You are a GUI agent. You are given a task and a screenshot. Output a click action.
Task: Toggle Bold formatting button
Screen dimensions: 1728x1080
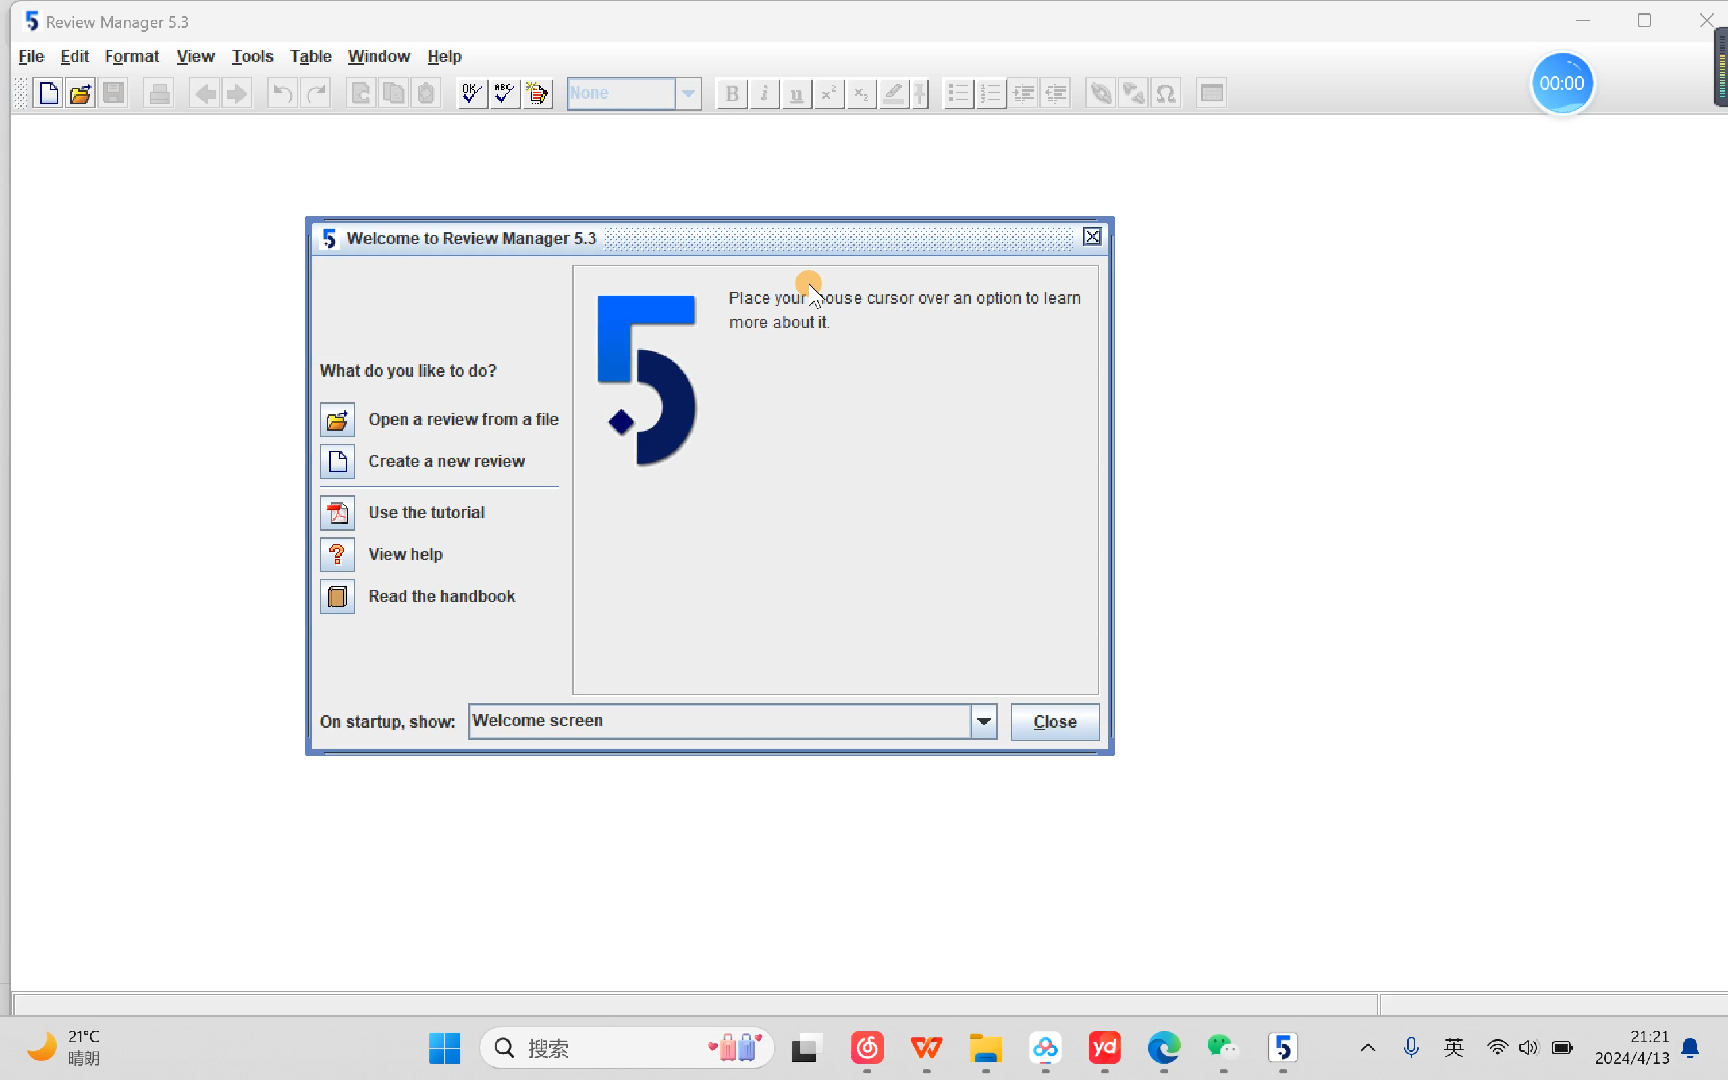[x=732, y=93]
